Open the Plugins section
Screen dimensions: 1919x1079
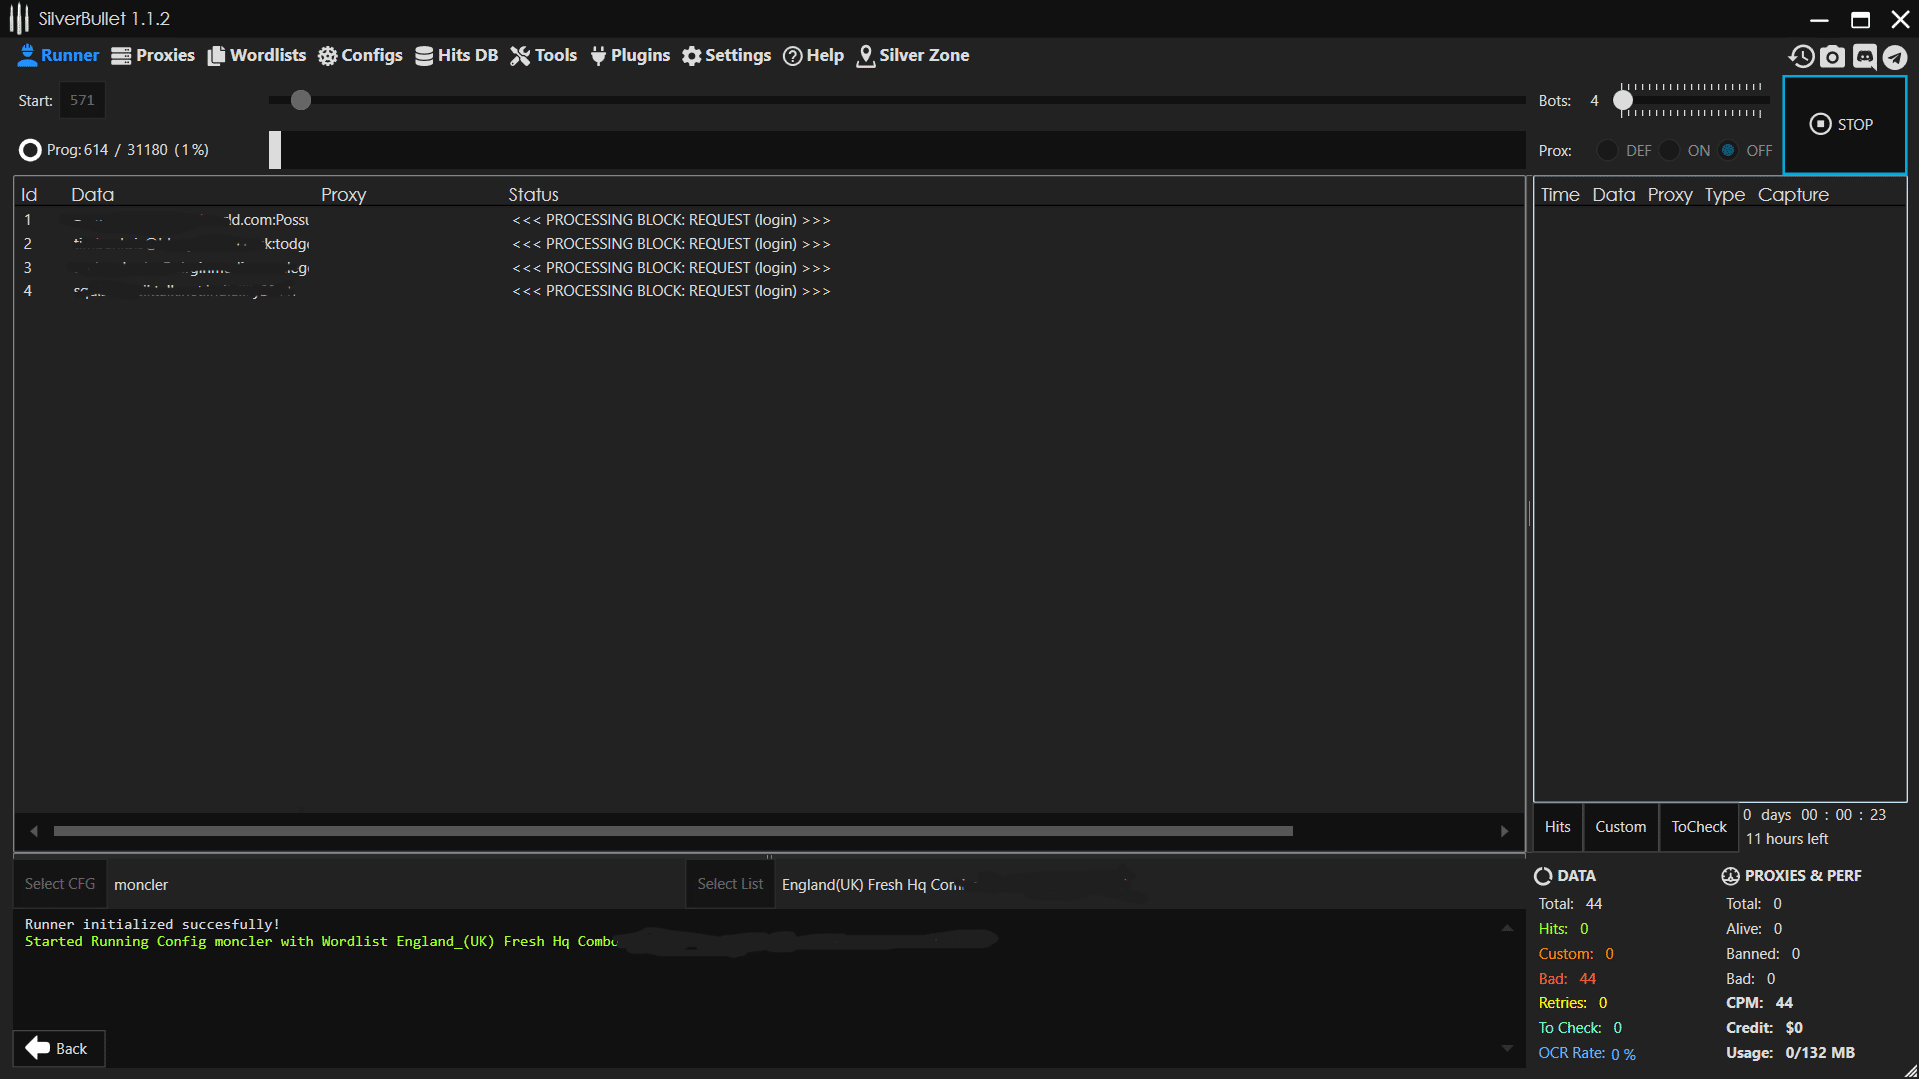coord(630,55)
